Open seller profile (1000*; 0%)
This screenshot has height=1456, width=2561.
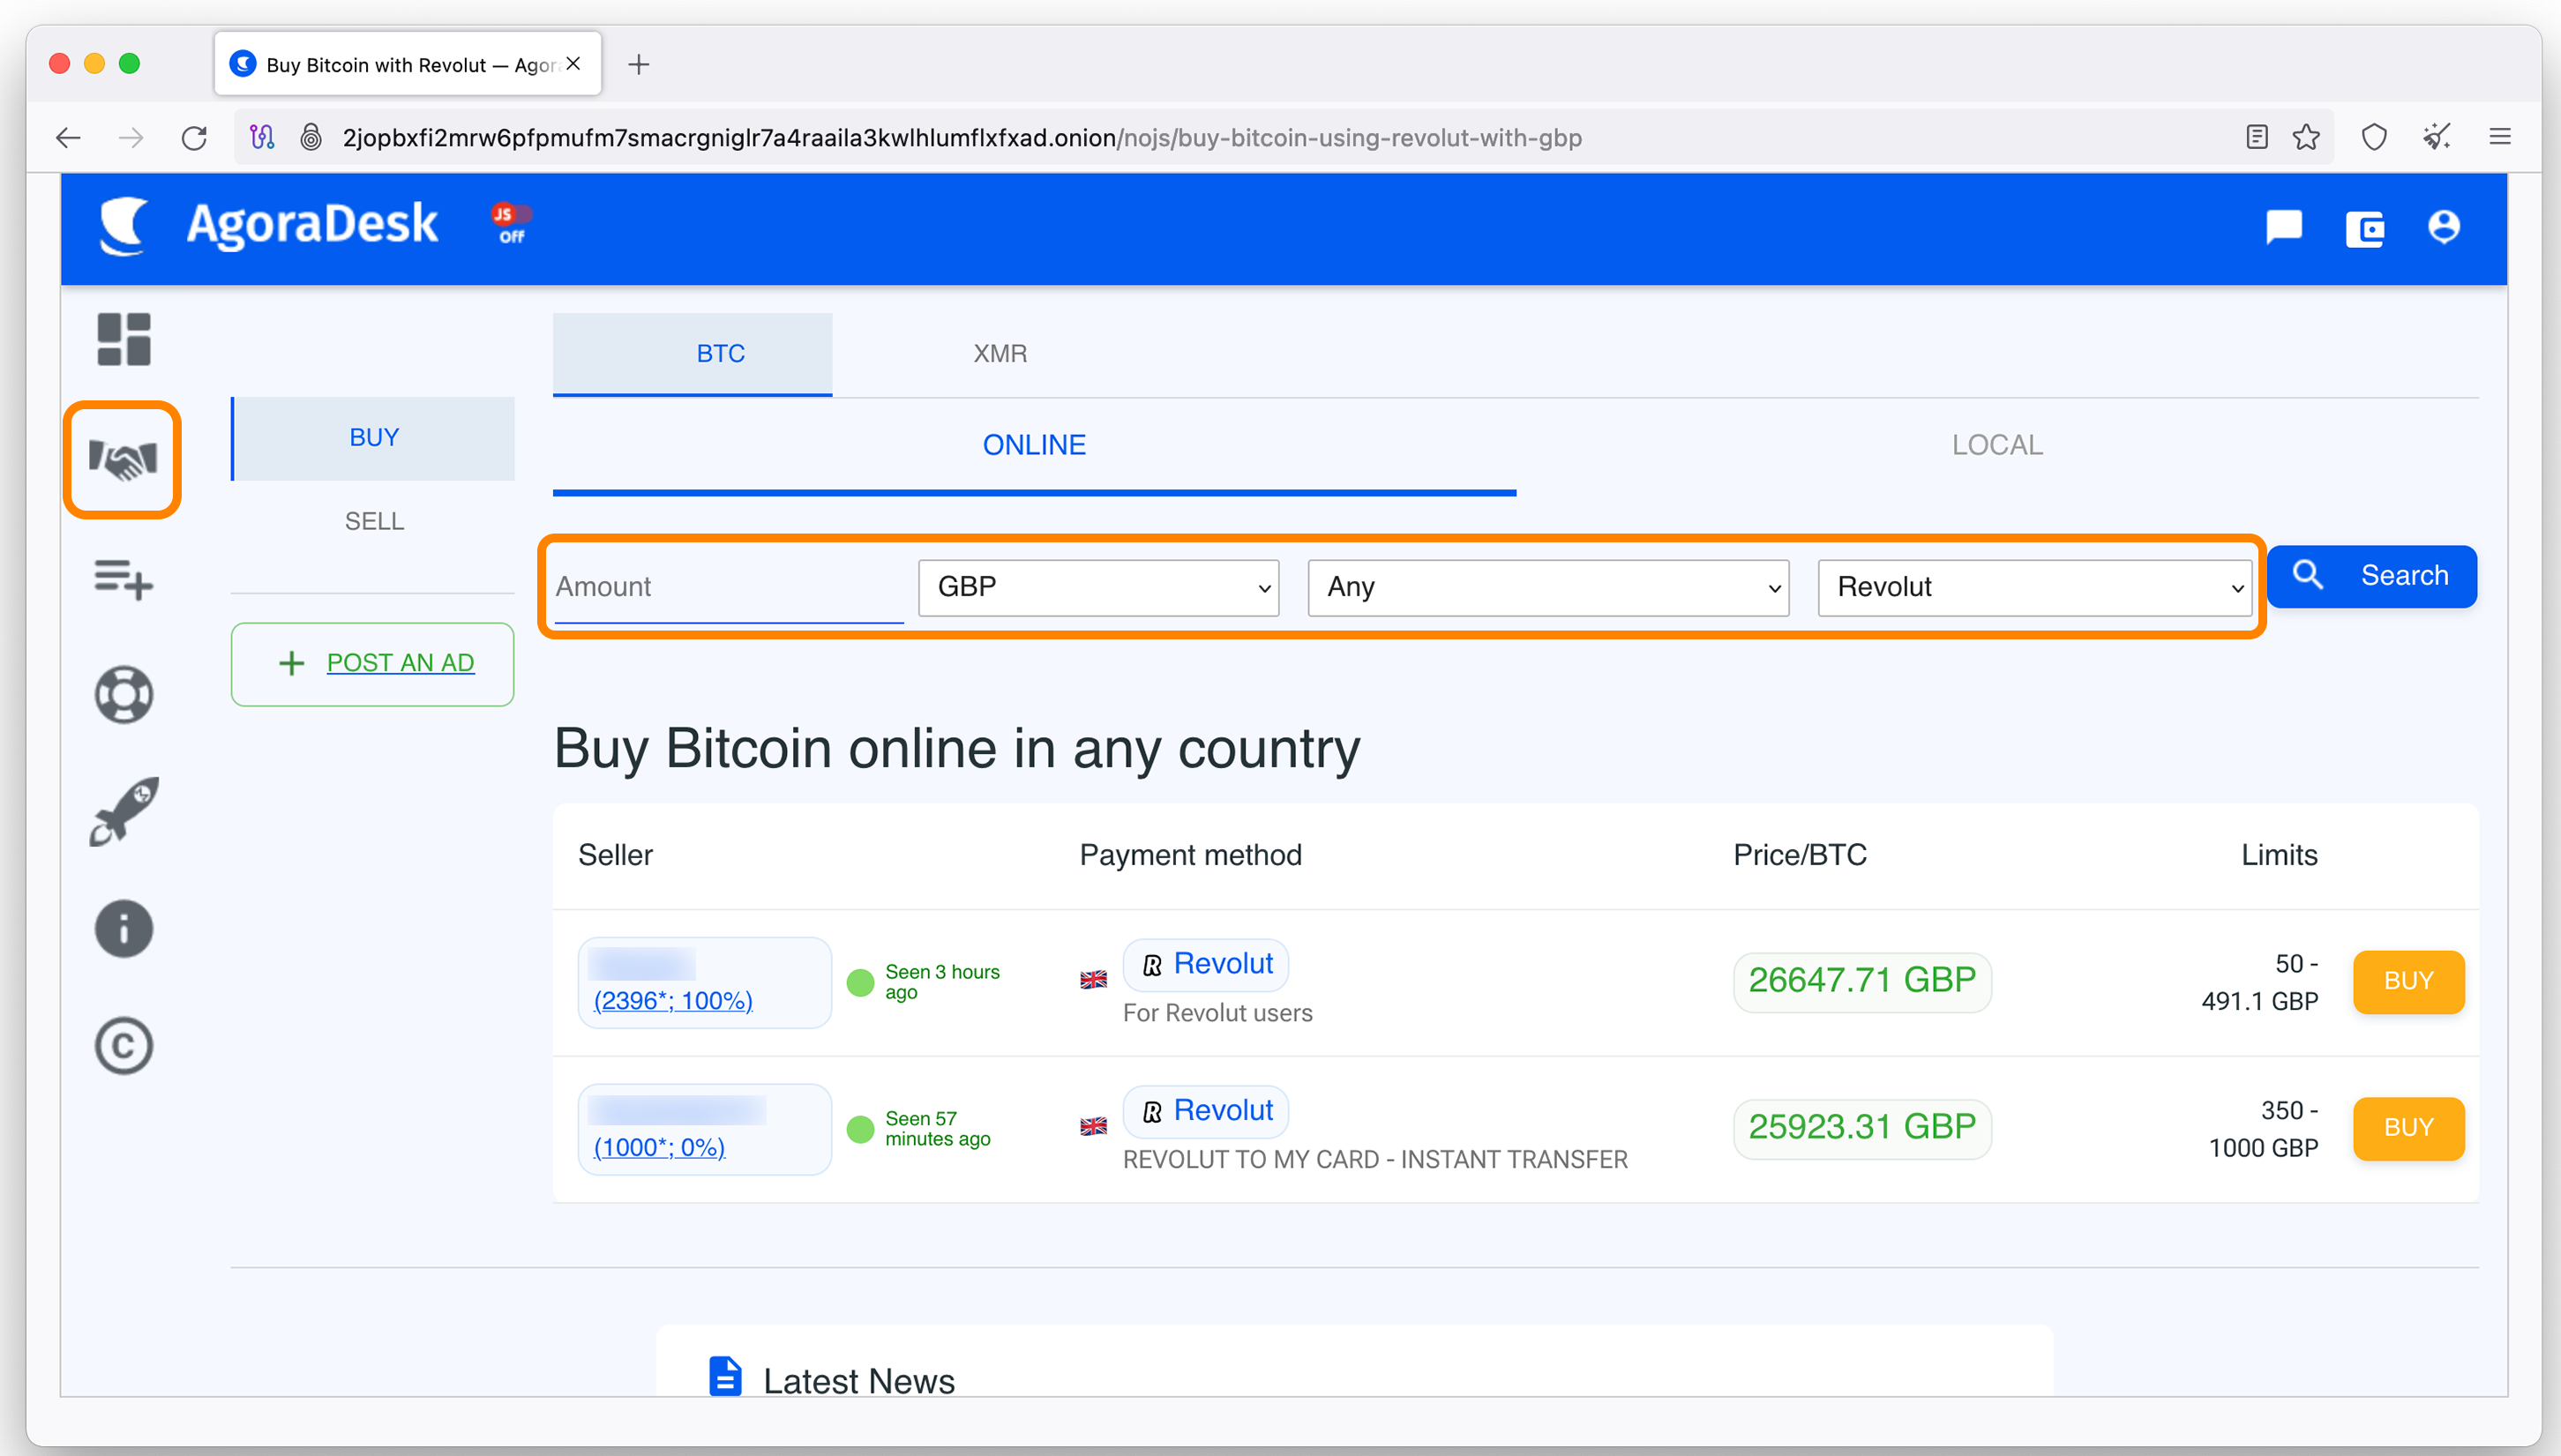click(x=659, y=1147)
